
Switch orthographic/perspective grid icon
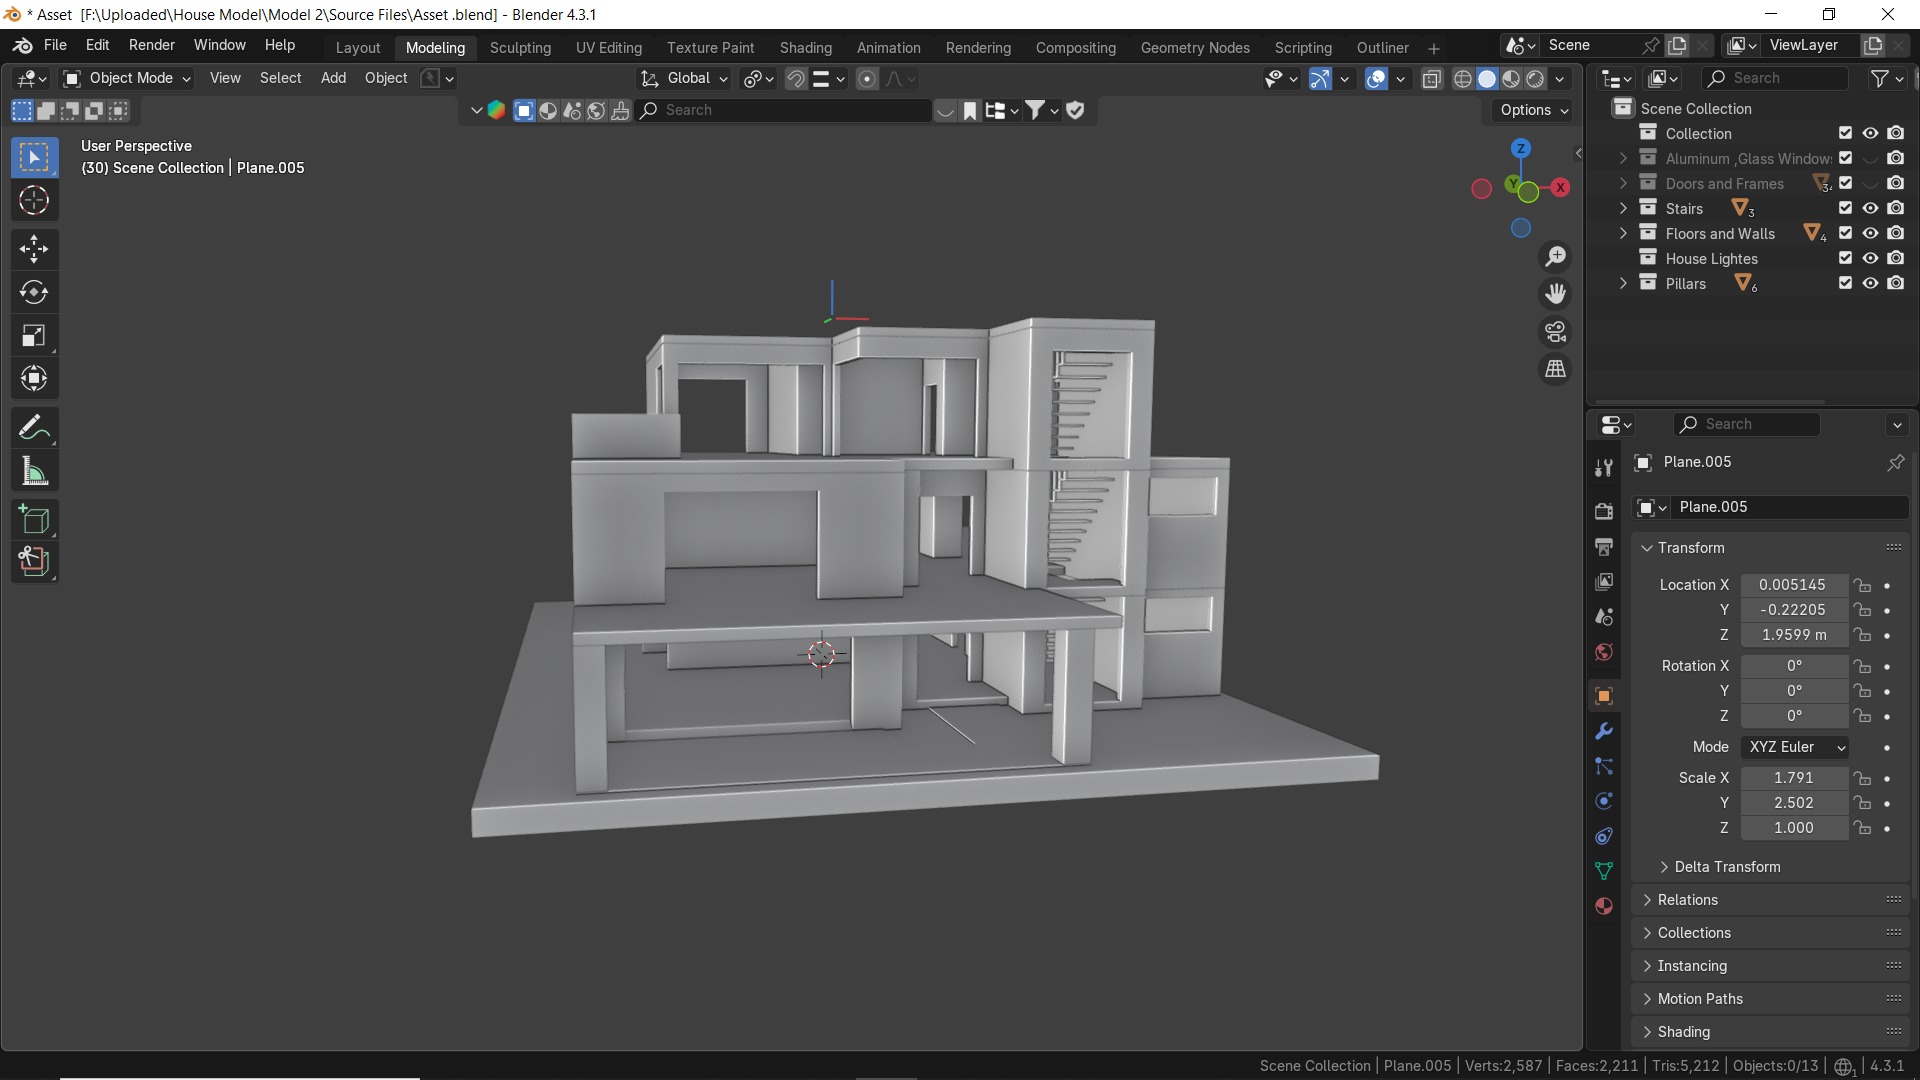(1555, 370)
